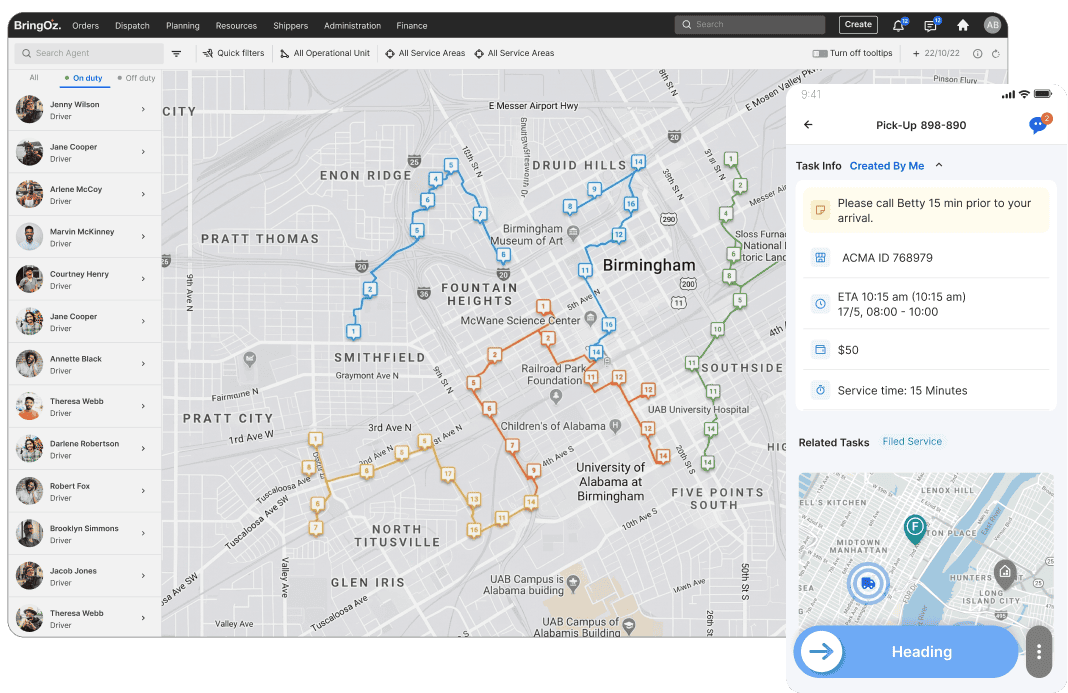Screen dimensions: 1068x693
Task: Click the note icon beside Betty message
Action: (820, 210)
